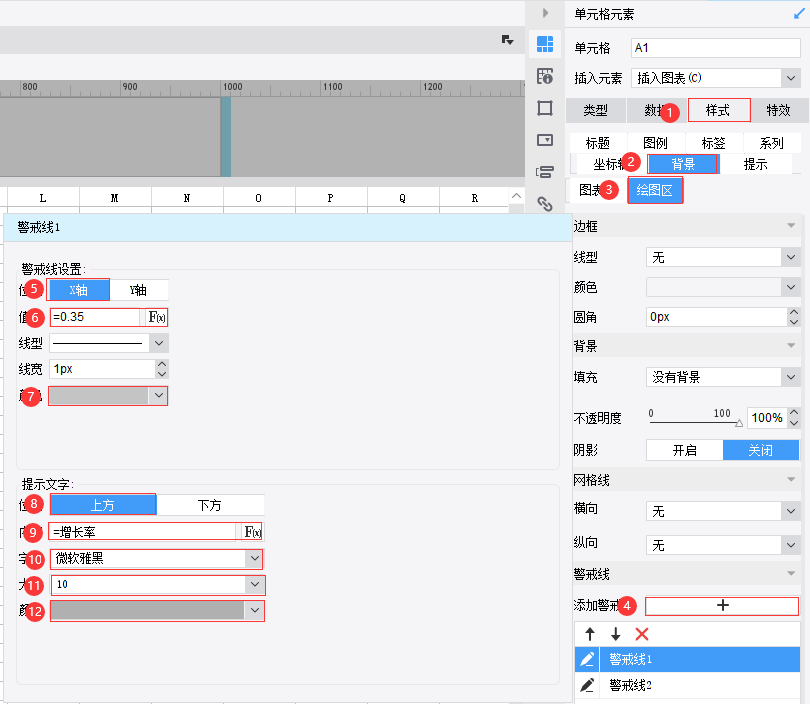The height and width of the screenshot is (704, 810).
Task: Select 警戒线2 in the list
Action: 688,685
